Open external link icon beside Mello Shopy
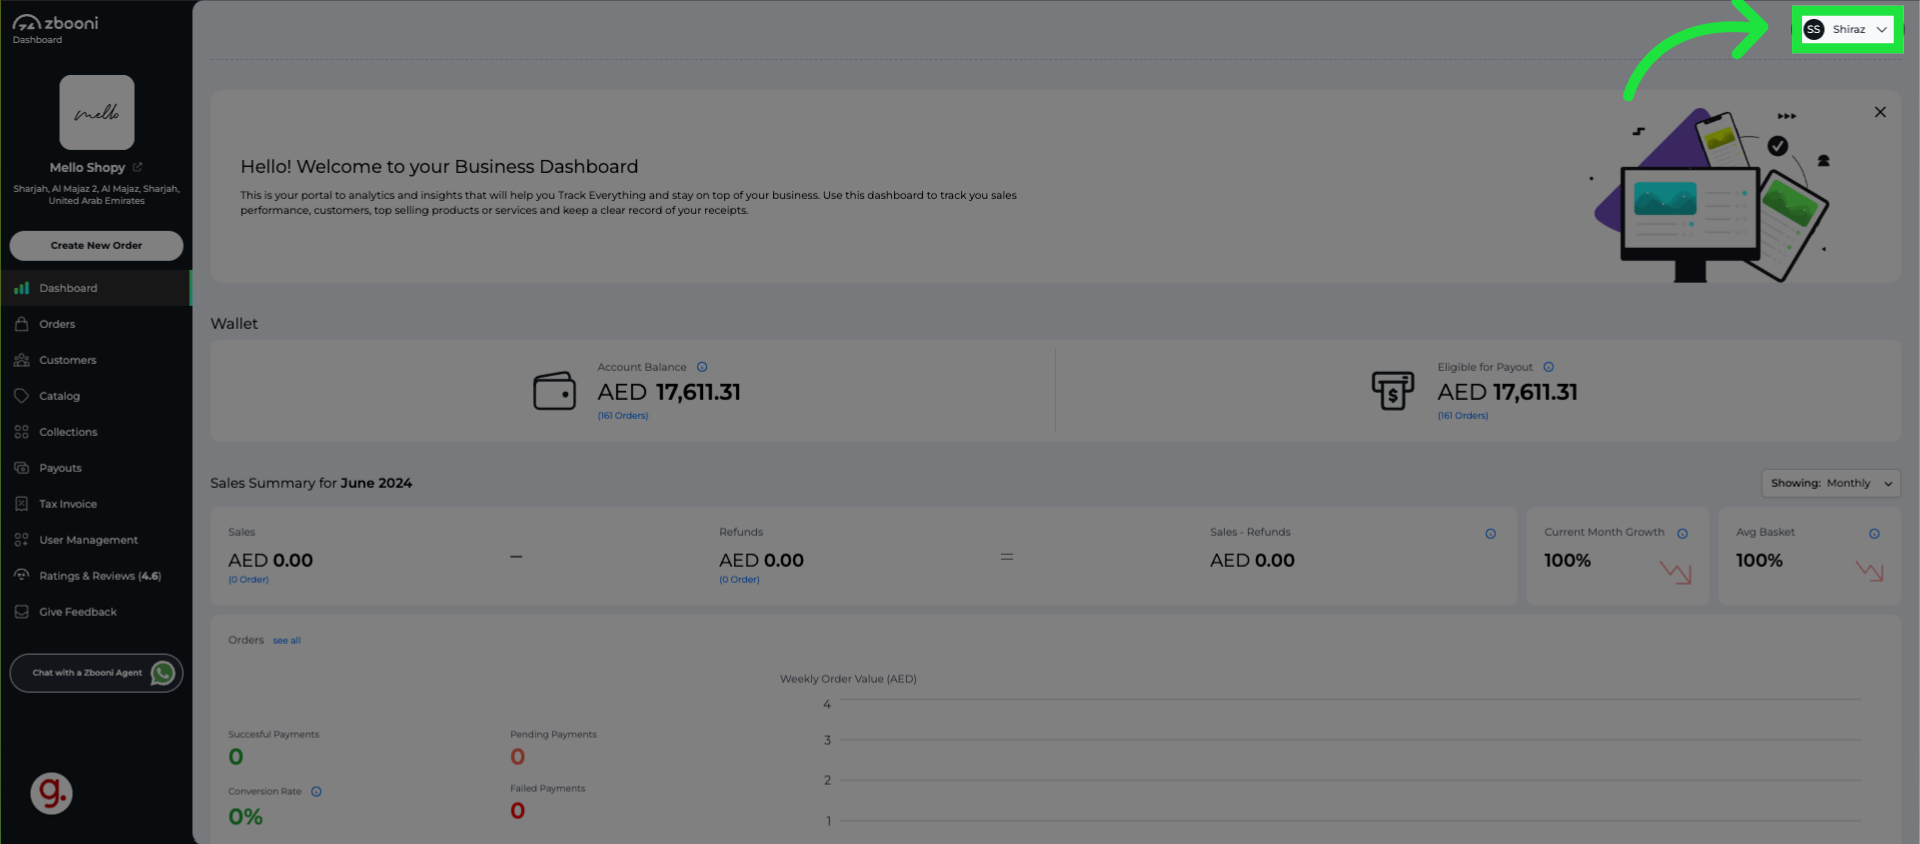The width and height of the screenshot is (1920, 844). 137,167
